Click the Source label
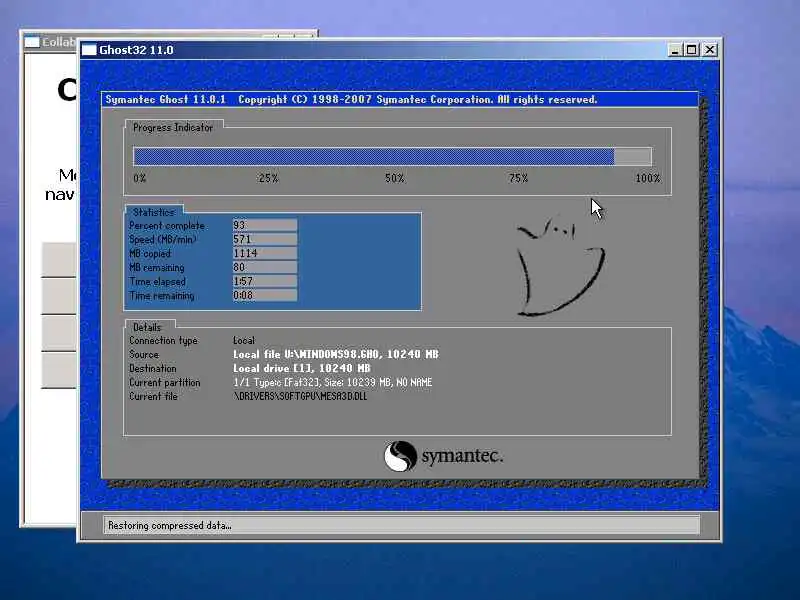This screenshot has width=800, height=600. pyautogui.click(x=144, y=354)
